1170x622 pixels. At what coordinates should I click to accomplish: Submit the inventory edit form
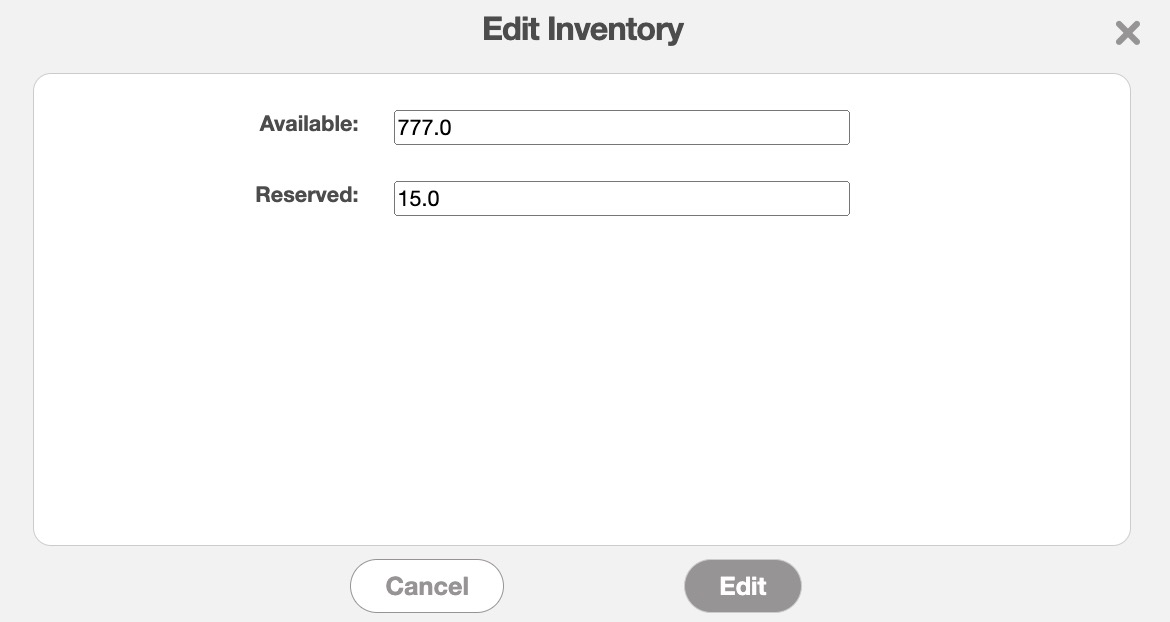pos(742,586)
